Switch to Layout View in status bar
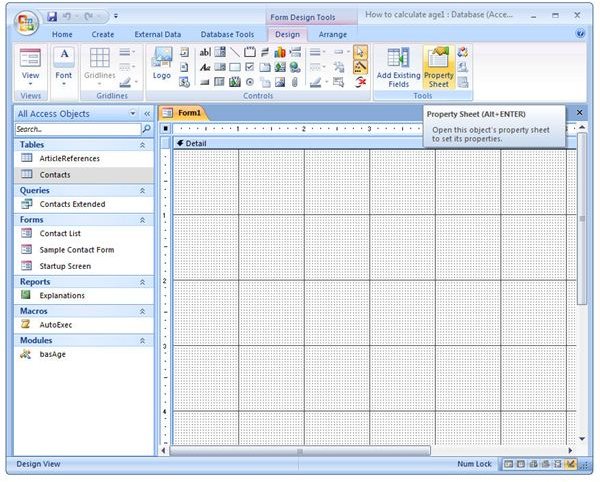The width and height of the screenshot is (600, 482). 558,464
